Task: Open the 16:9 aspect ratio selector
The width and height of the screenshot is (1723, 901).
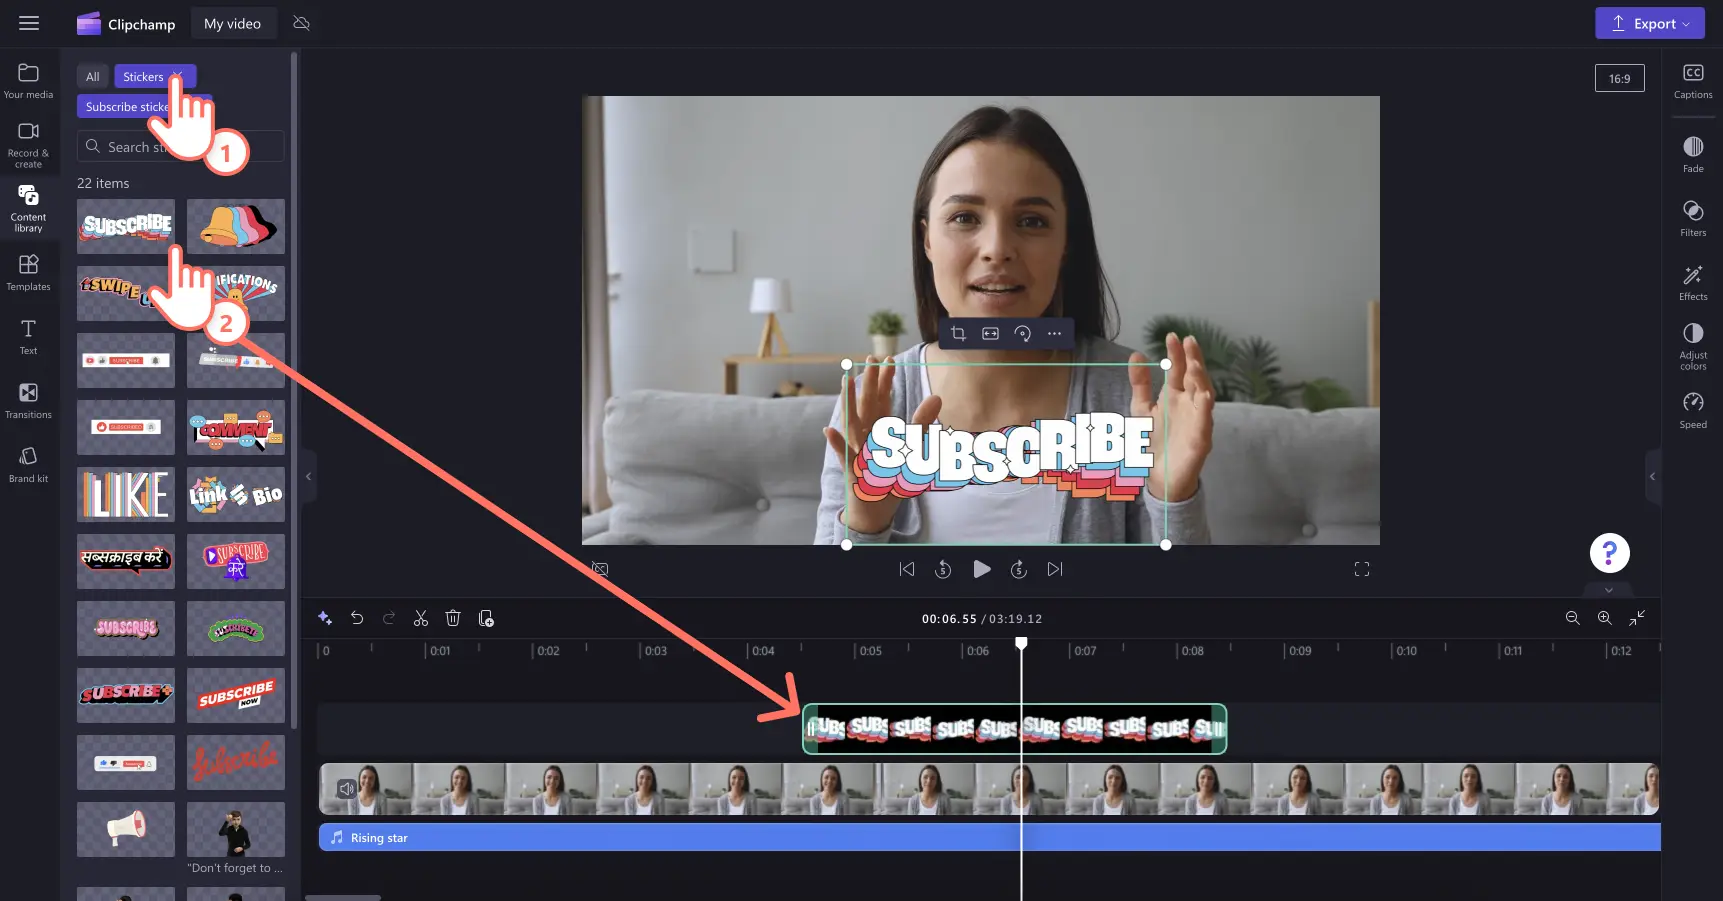Action: (1620, 78)
